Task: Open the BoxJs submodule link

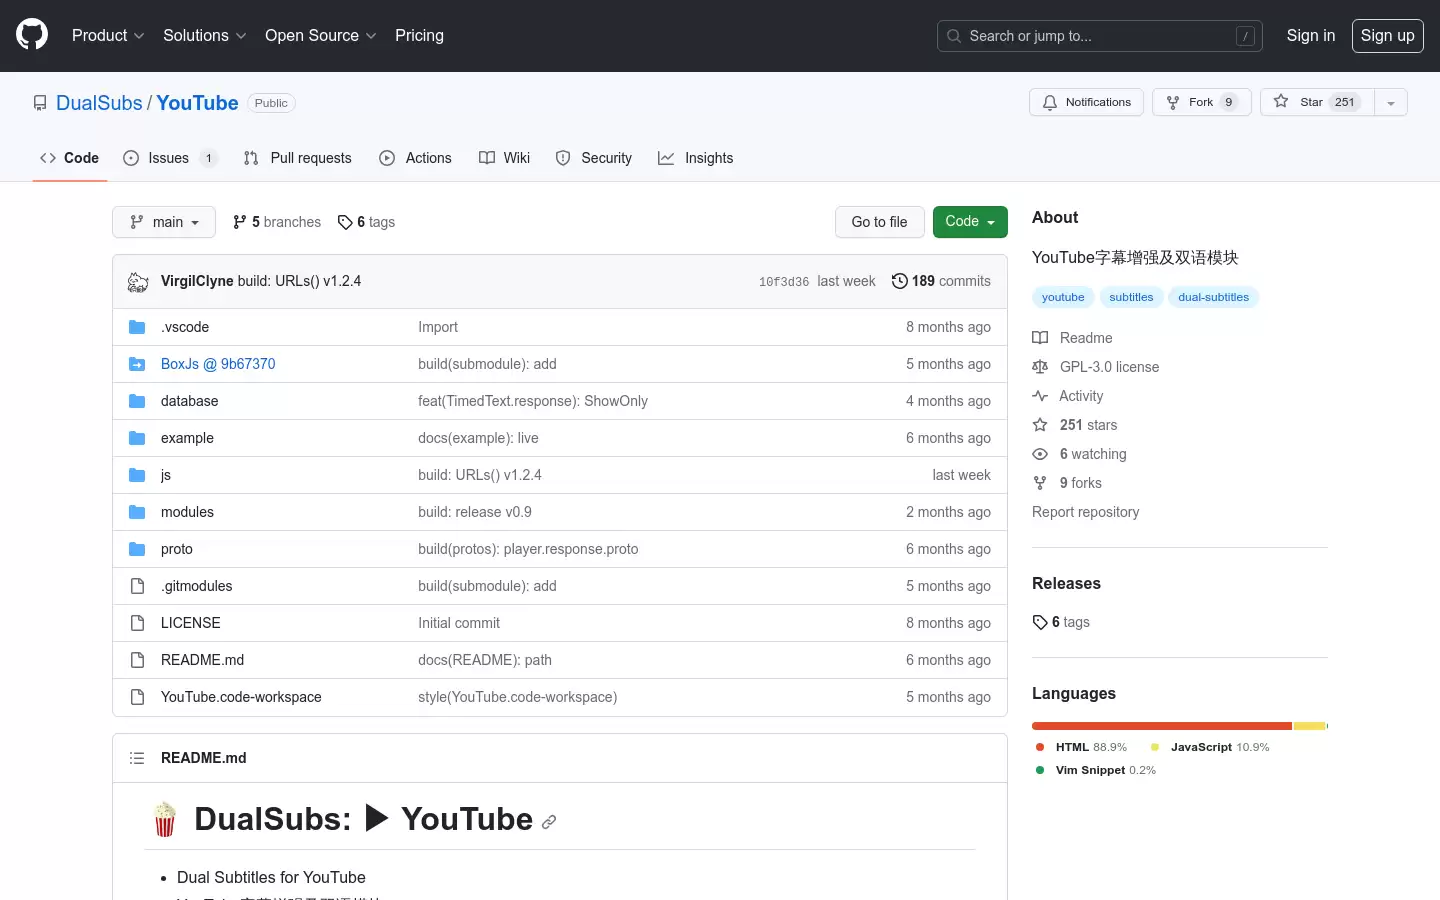Action: coord(218,364)
